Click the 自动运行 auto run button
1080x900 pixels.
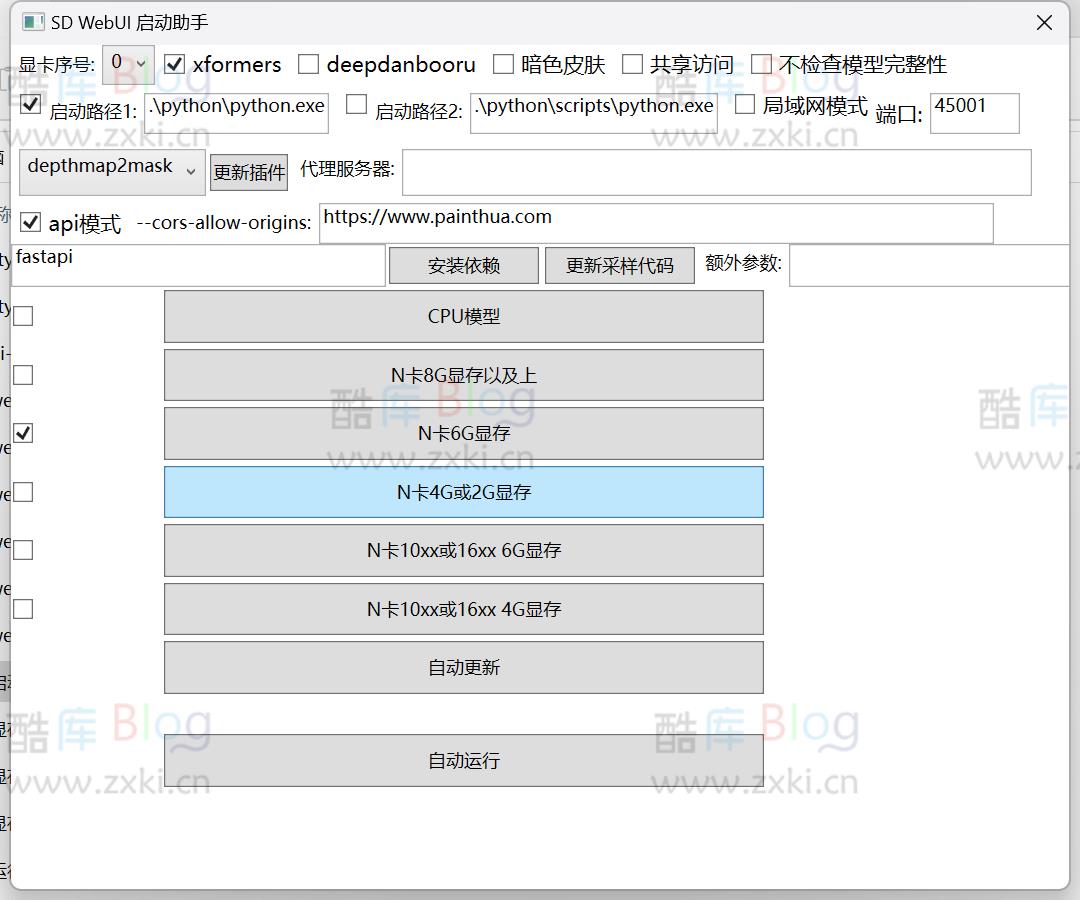point(463,760)
